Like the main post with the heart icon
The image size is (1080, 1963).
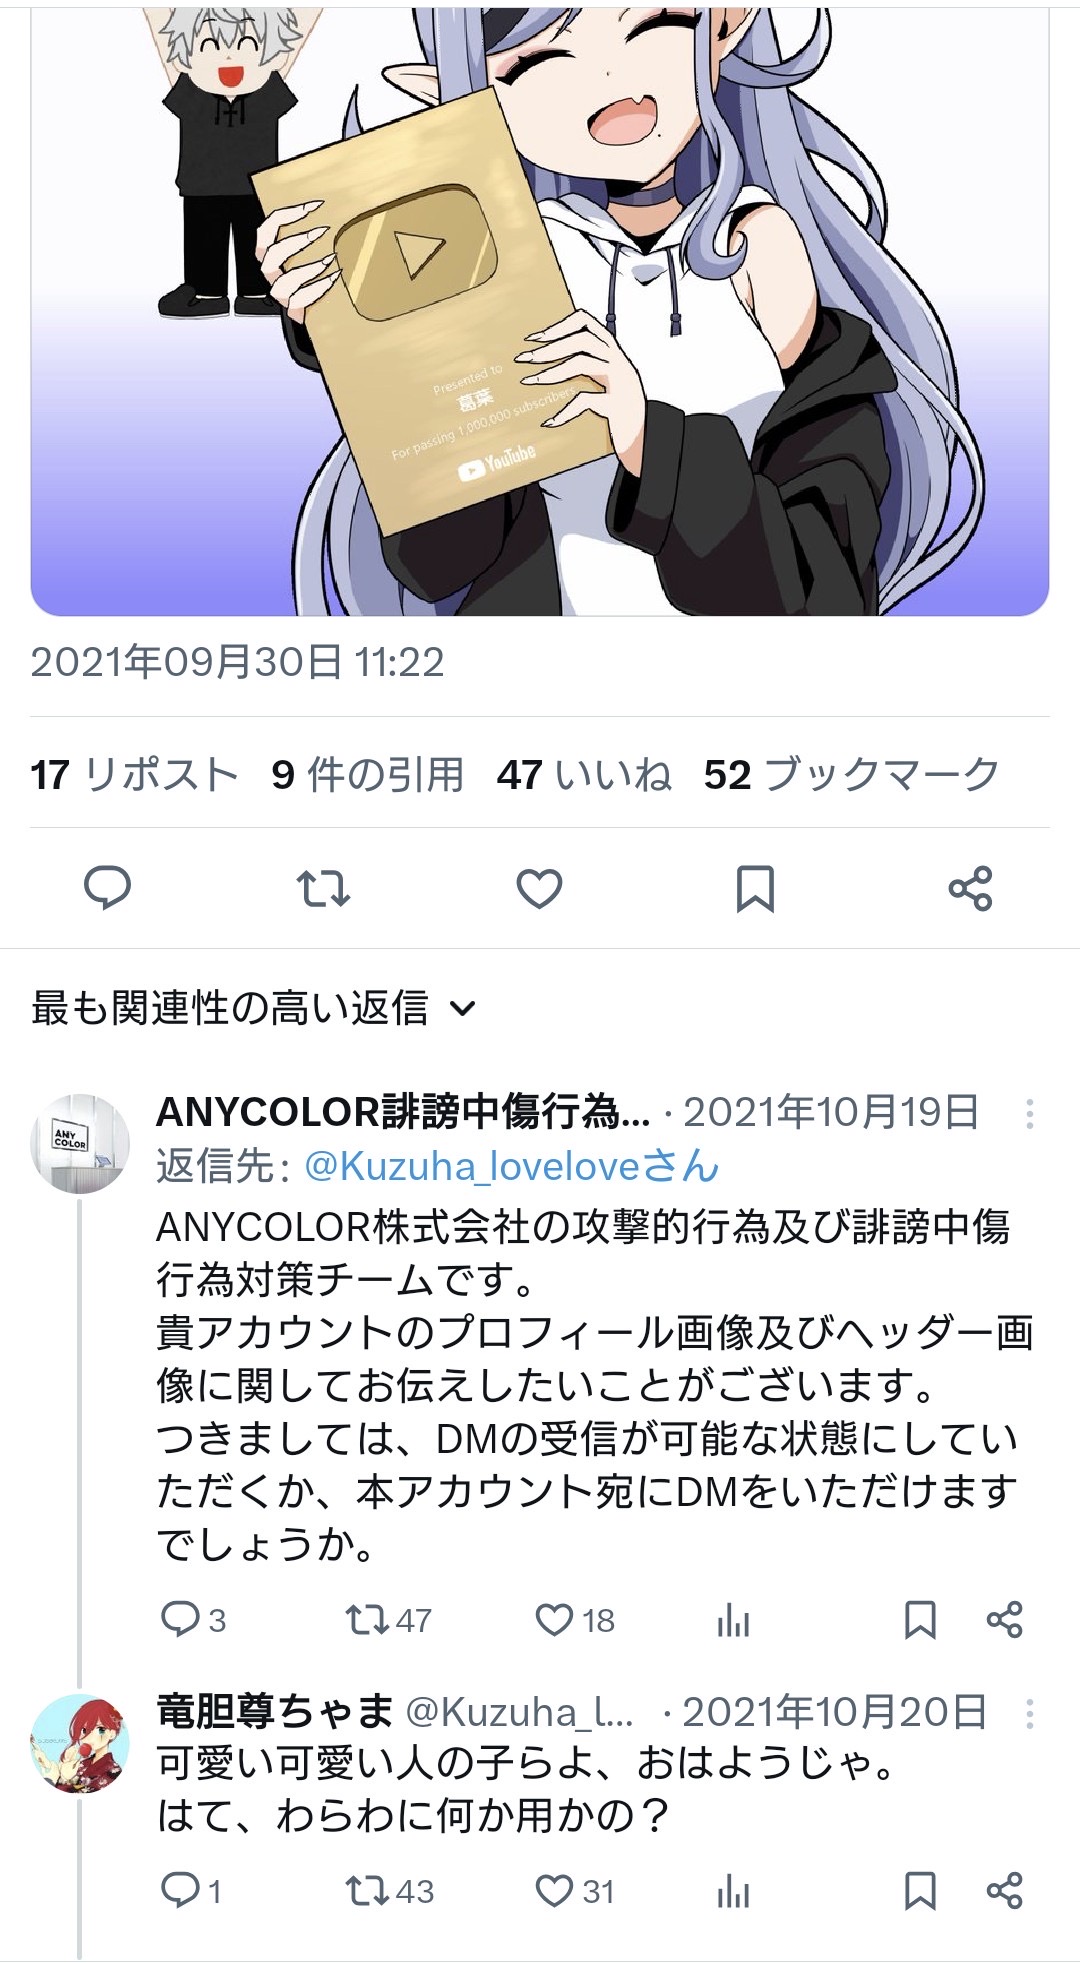point(539,888)
